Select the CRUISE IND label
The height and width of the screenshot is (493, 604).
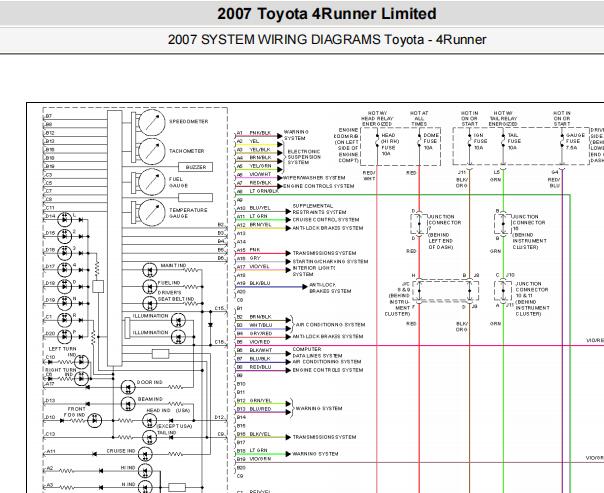click(x=121, y=451)
